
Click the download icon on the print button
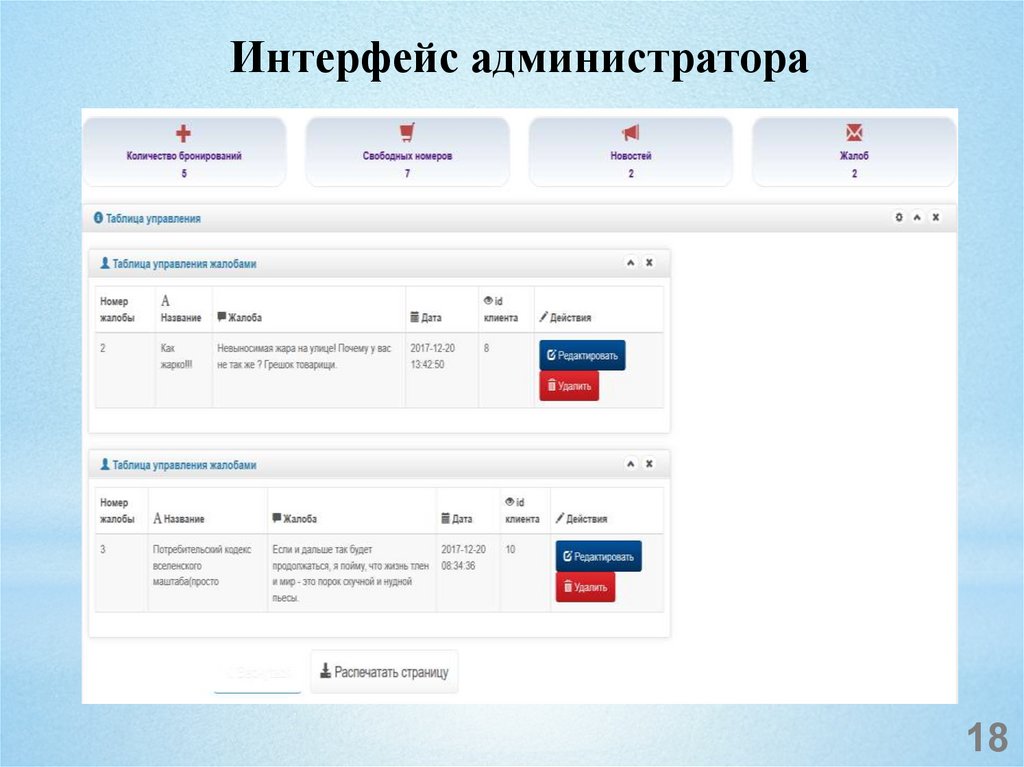tap(325, 671)
